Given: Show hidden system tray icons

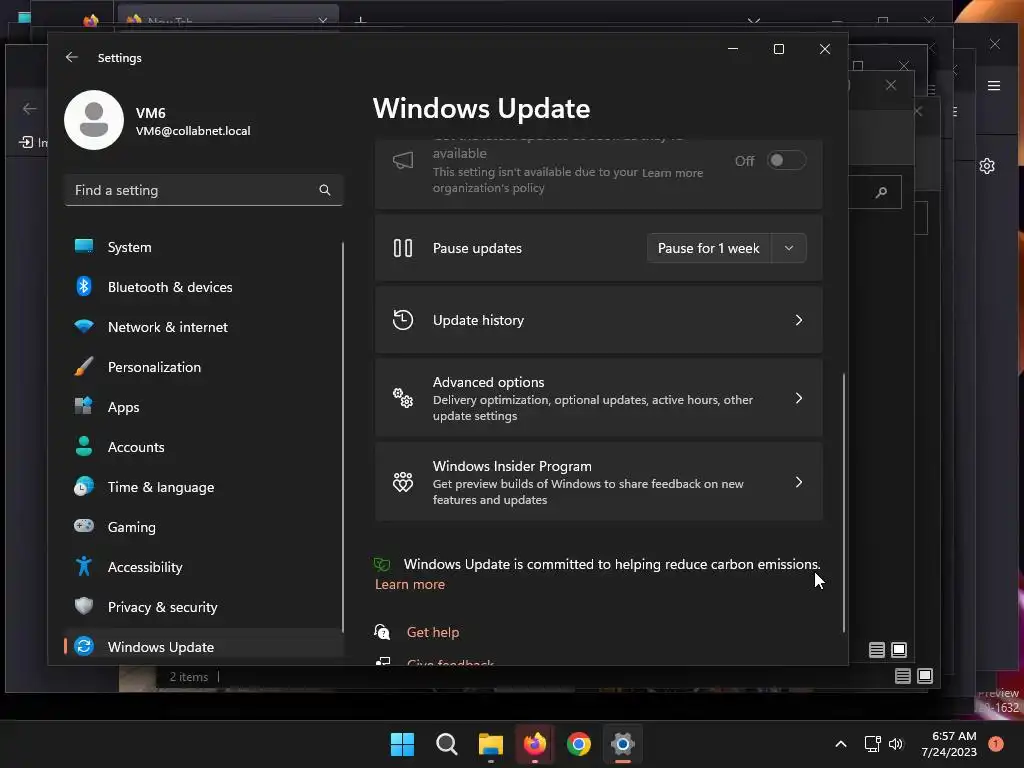Looking at the screenshot, I should (841, 744).
